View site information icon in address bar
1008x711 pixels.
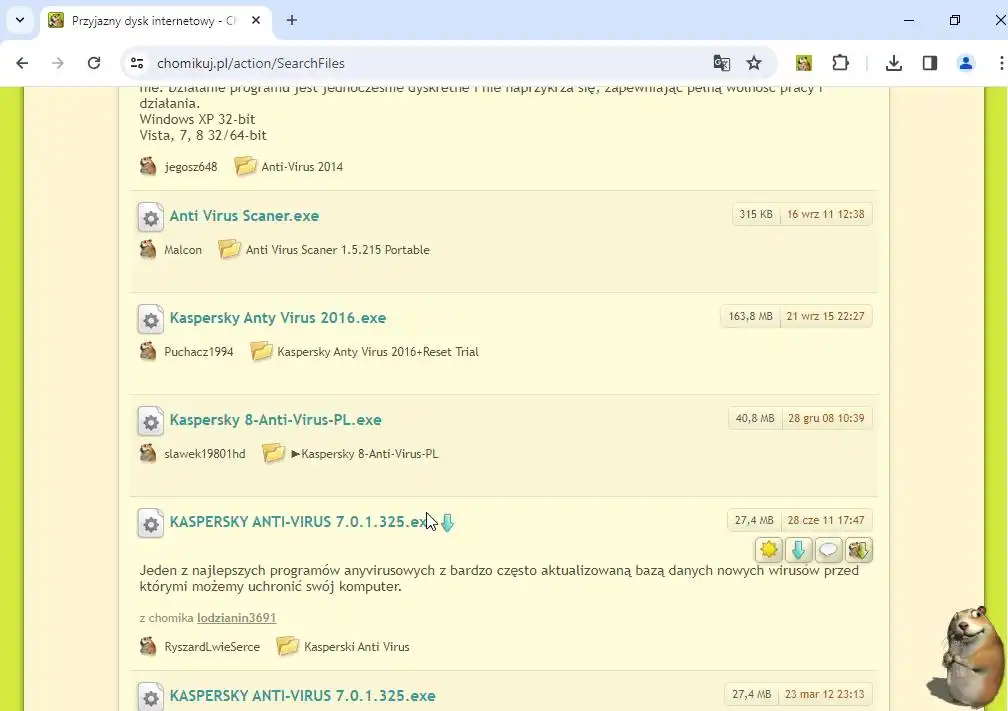click(x=137, y=63)
